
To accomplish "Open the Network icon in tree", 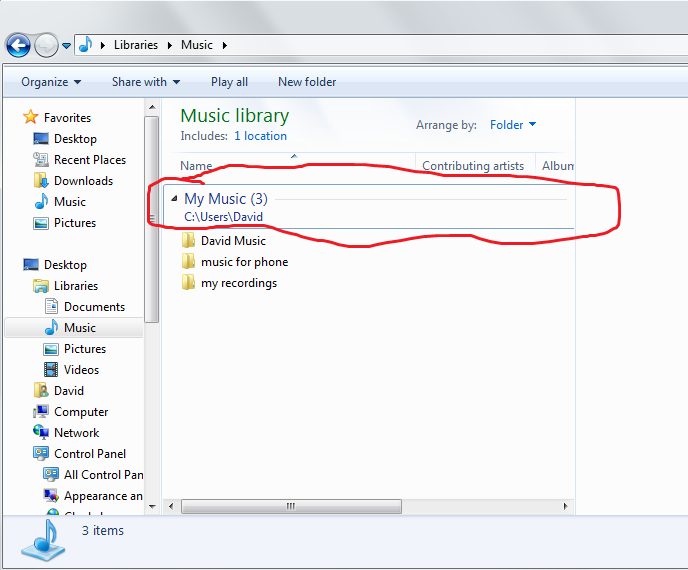I will (x=41, y=432).
